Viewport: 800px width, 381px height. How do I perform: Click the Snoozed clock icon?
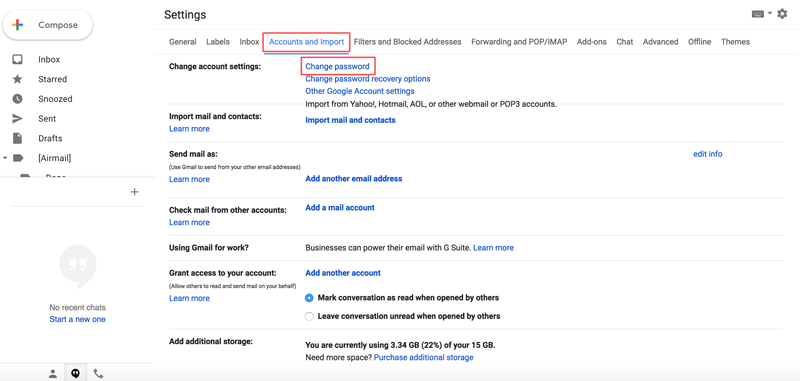click(17, 99)
